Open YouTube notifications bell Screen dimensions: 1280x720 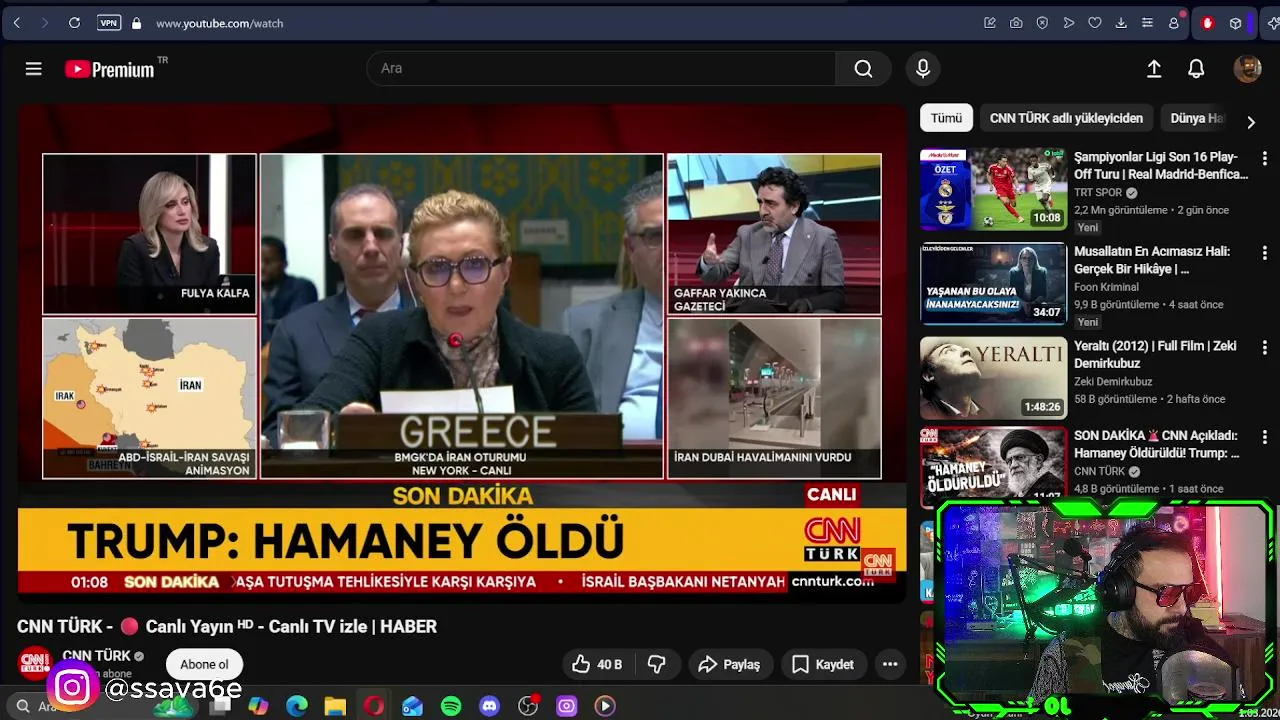click(x=1196, y=68)
